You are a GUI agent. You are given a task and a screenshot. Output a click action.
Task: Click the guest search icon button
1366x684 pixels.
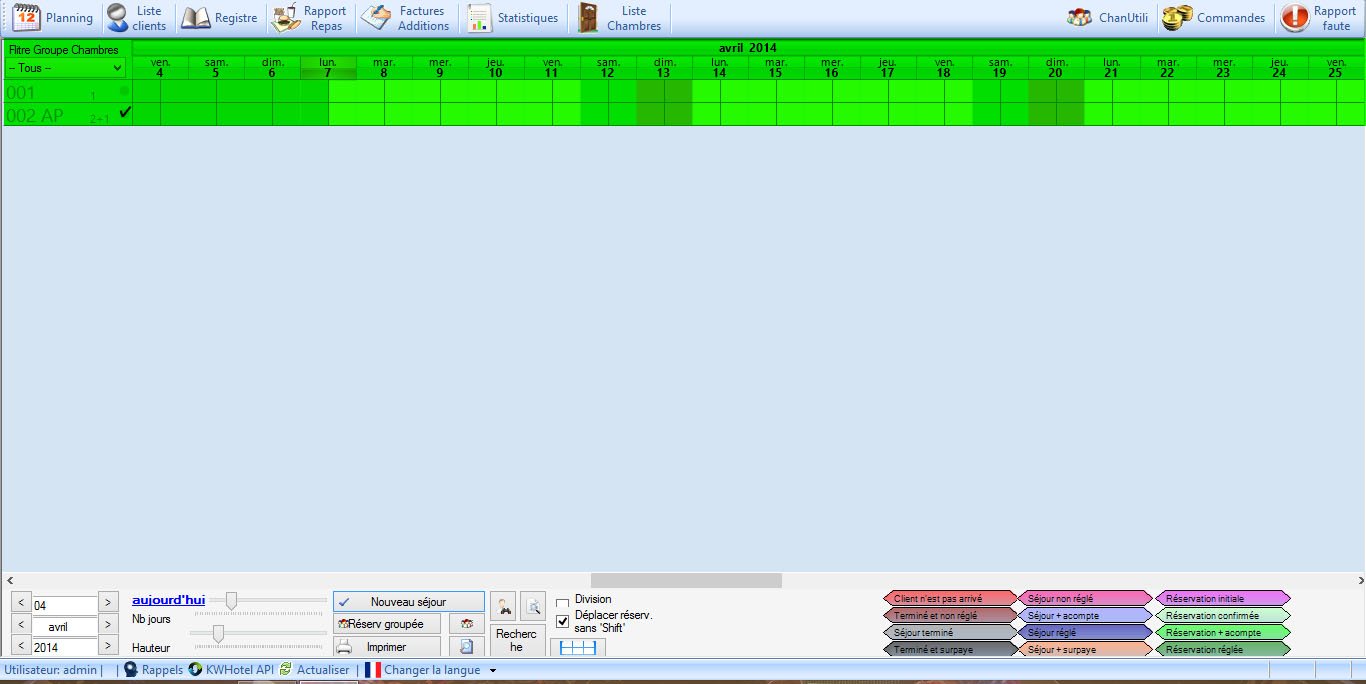click(x=503, y=605)
